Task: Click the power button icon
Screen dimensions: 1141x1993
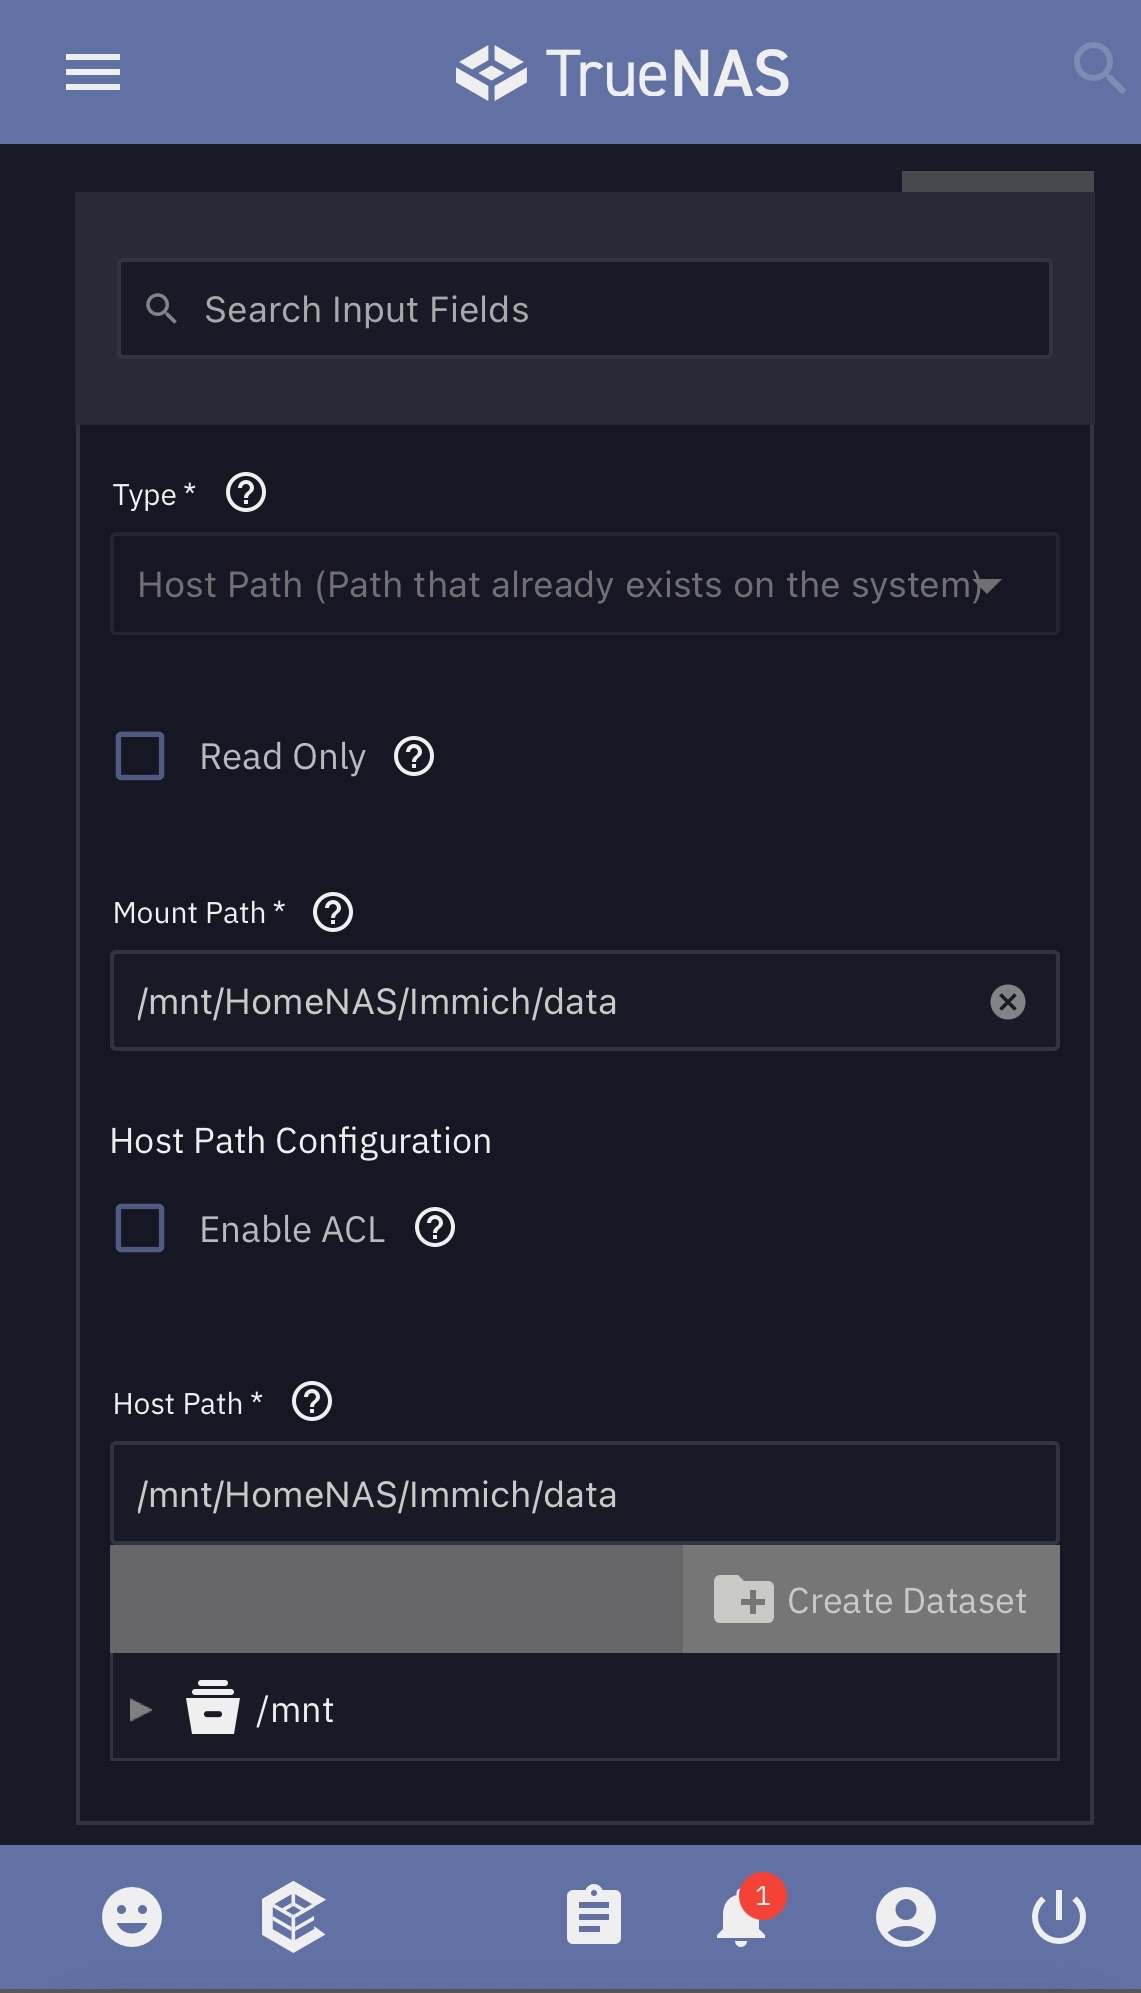Action: pyautogui.click(x=1059, y=1916)
